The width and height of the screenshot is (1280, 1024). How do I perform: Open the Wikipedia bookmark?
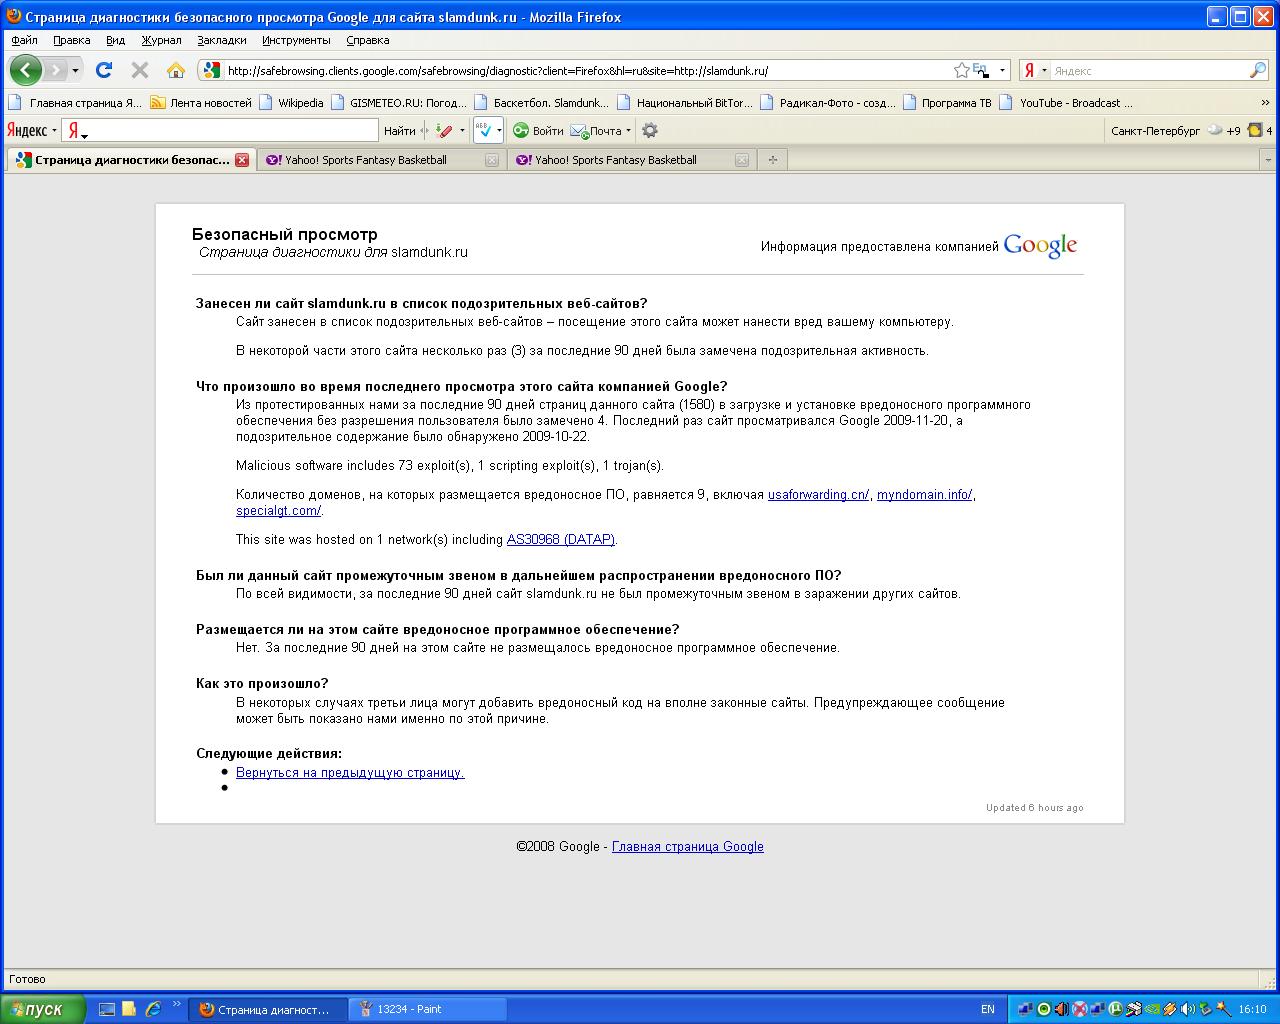pyautogui.click(x=291, y=102)
